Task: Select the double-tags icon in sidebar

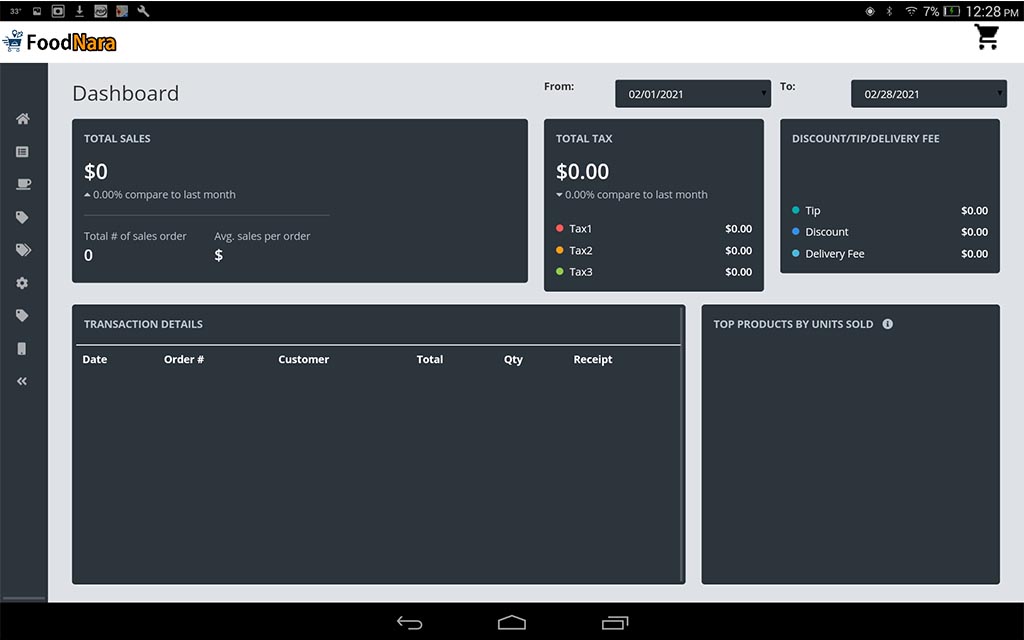Action: click(22, 250)
